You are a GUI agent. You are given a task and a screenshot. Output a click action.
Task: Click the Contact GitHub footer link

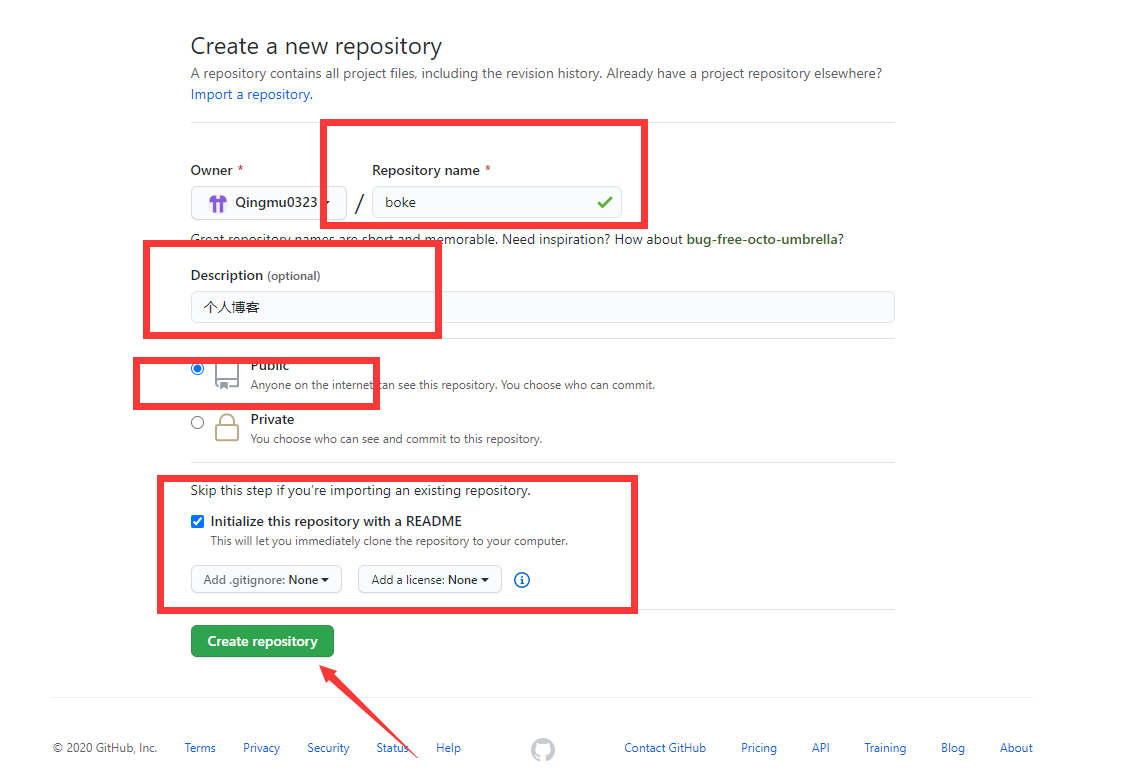click(664, 747)
